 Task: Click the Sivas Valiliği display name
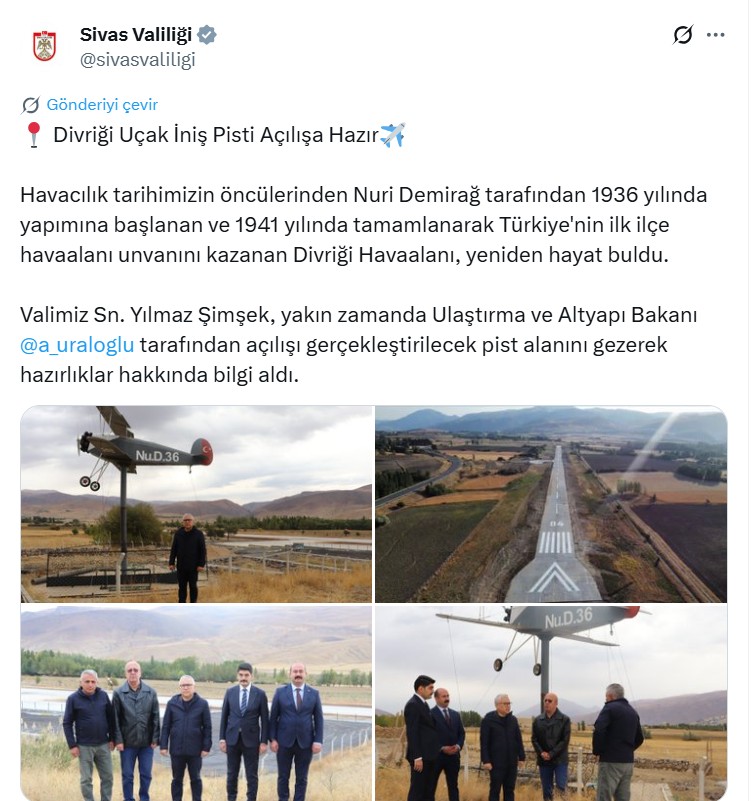(x=136, y=35)
